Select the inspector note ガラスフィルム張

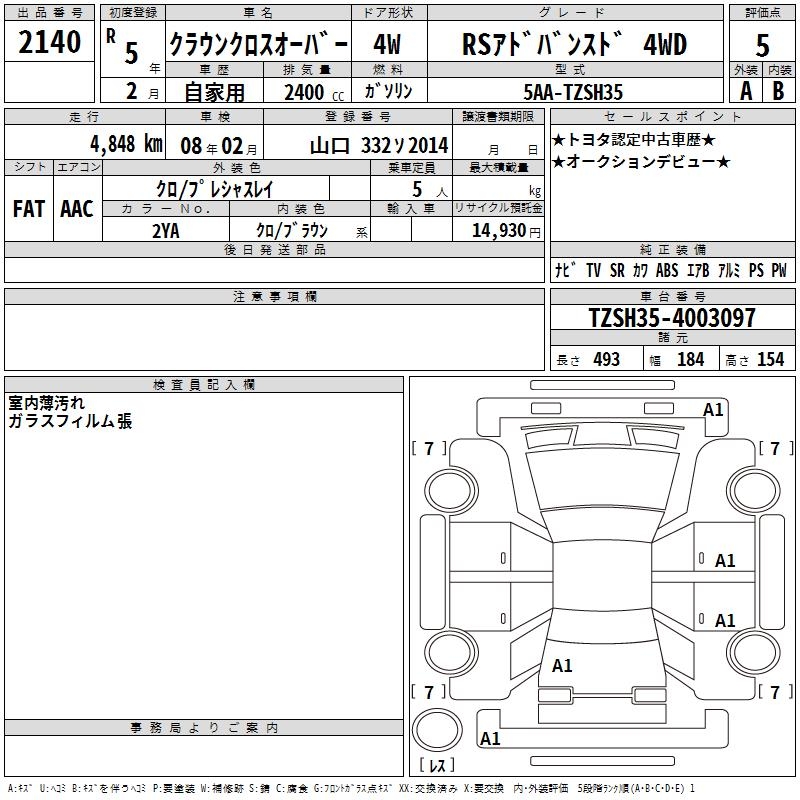pos(70,421)
